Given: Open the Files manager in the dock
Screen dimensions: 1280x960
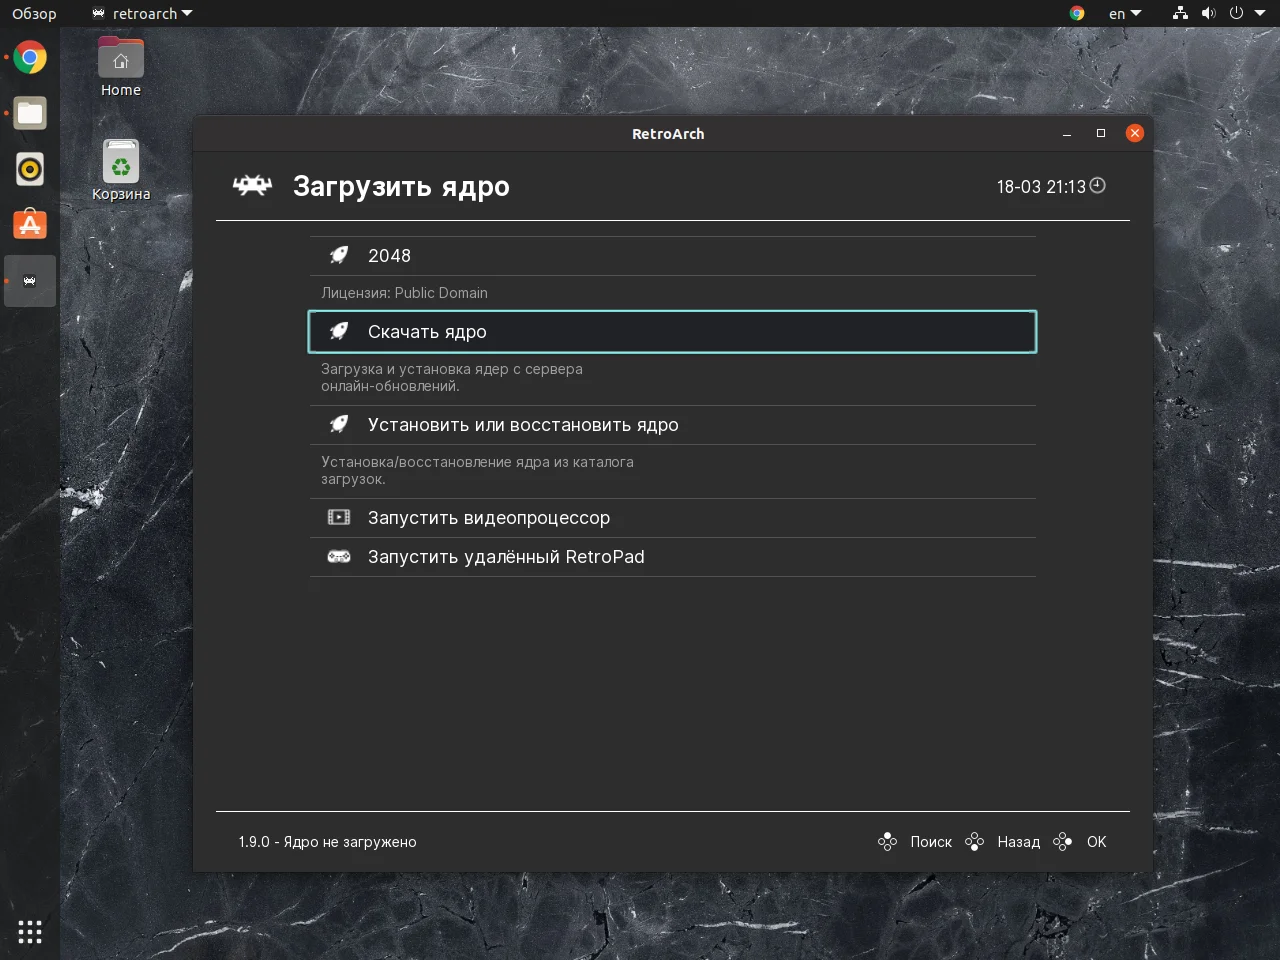Looking at the screenshot, I should tap(30, 113).
